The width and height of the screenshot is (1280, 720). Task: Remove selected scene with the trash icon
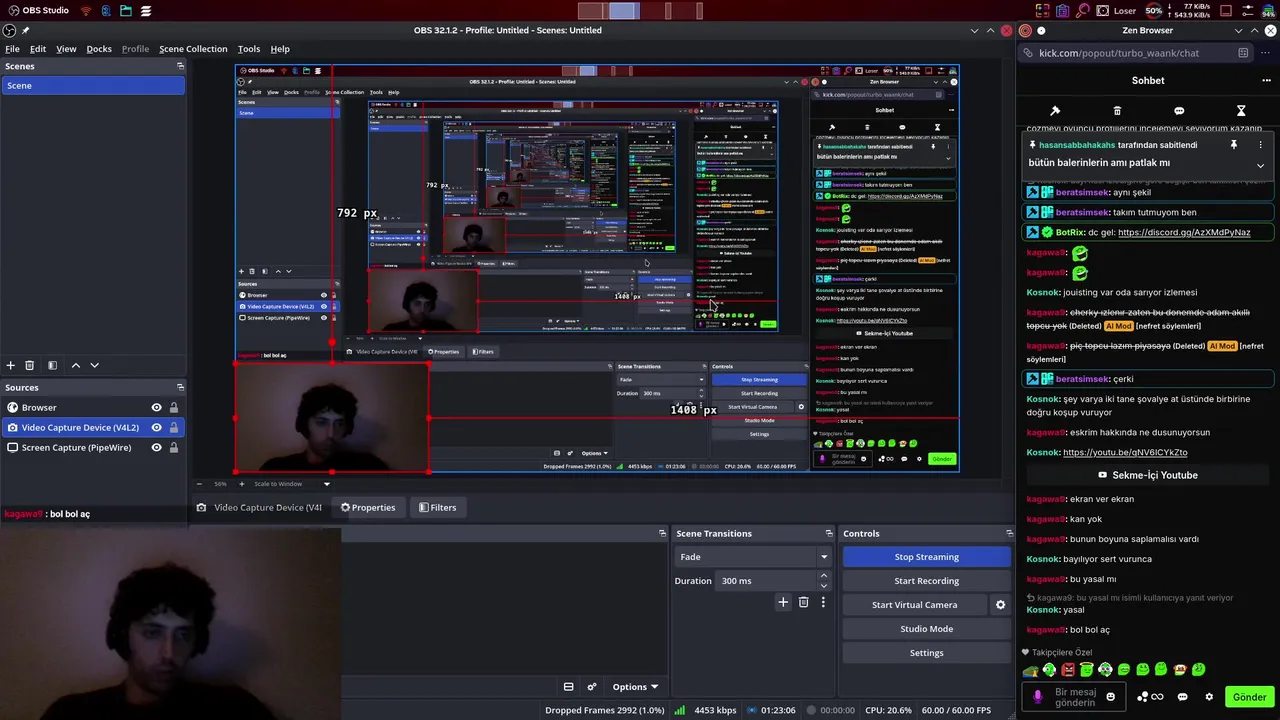[30, 365]
